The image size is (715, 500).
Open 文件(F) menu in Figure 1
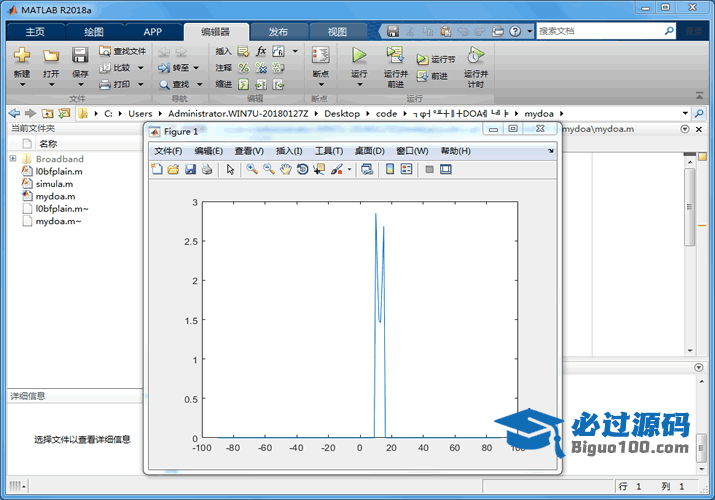click(168, 151)
